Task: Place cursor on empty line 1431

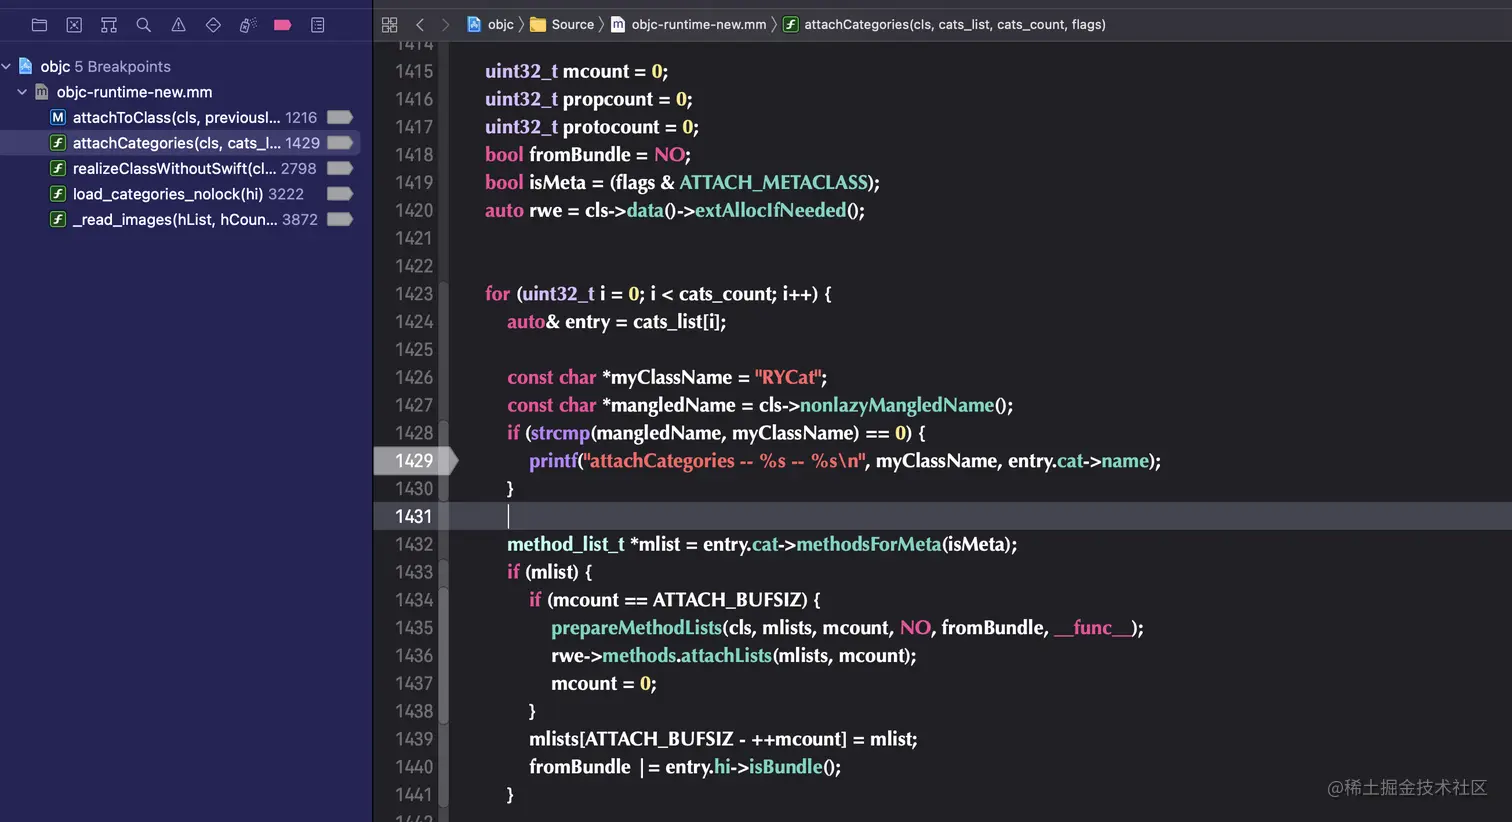Action: coord(980,517)
